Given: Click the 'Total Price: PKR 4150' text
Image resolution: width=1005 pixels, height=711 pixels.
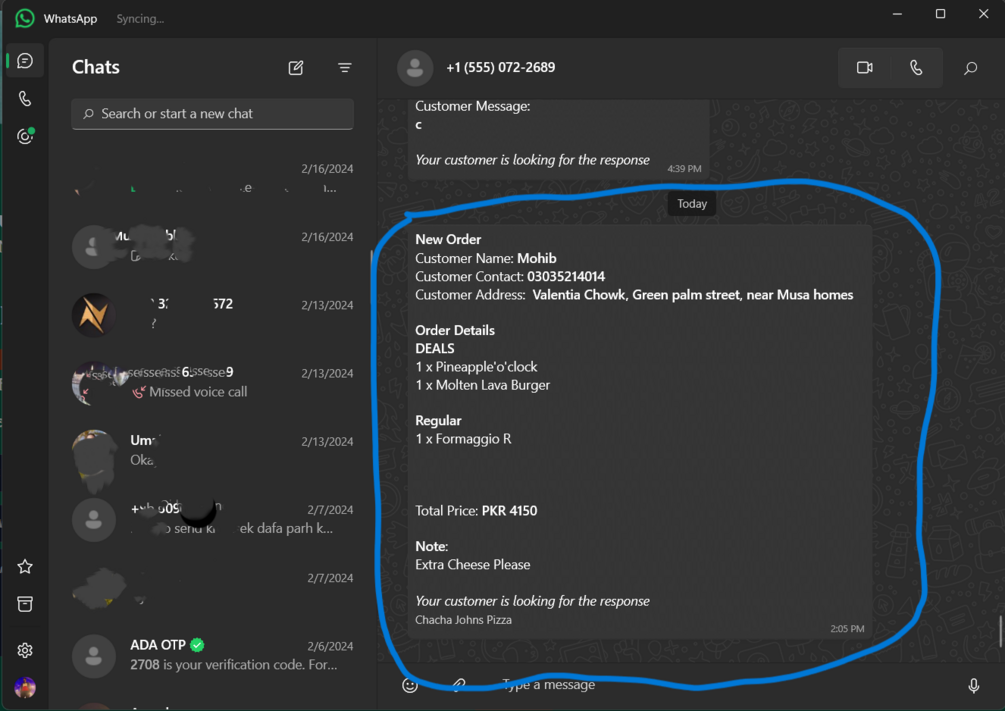Looking at the screenshot, I should point(476,511).
